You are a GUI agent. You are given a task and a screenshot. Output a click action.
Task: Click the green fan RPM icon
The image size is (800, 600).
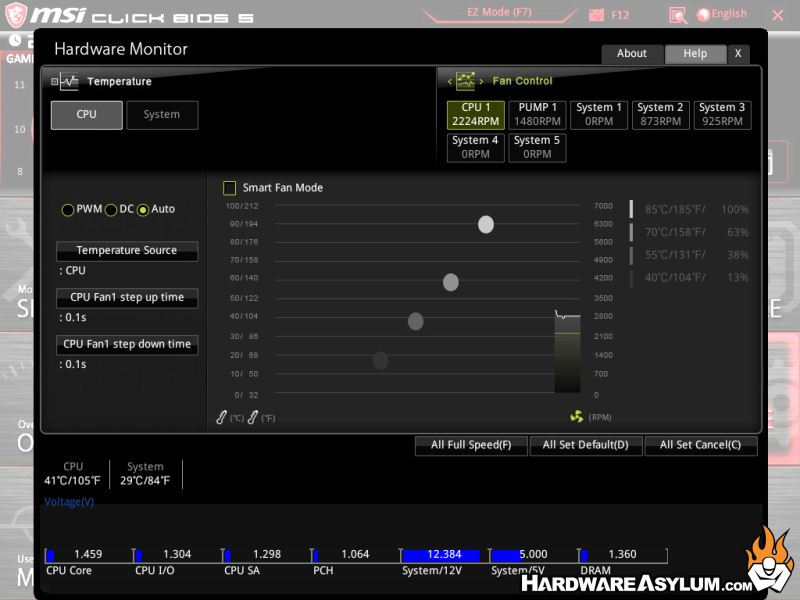coord(576,417)
